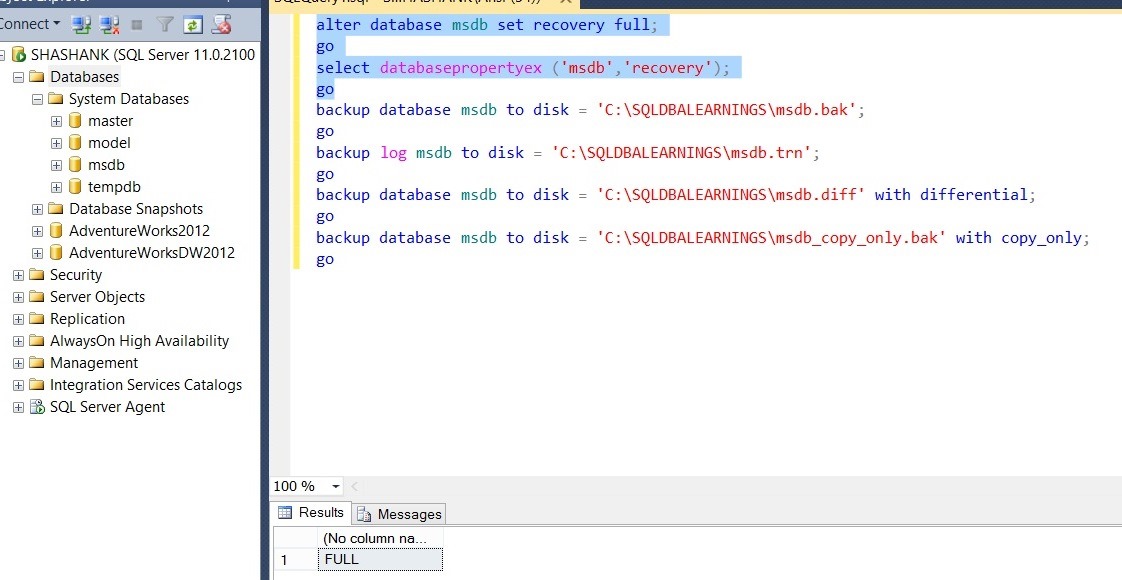Screen dimensions: 1122x580
Task: Select the master database label
Action: coord(110,121)
